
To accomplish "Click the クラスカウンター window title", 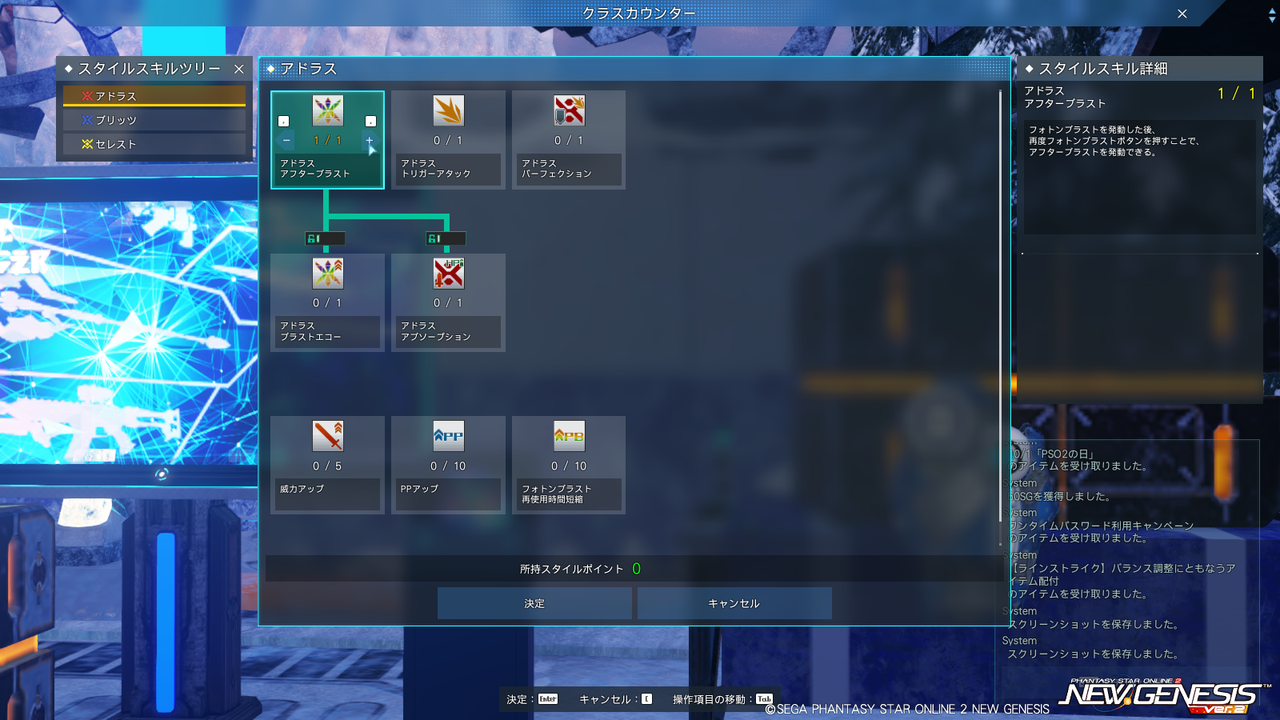I will [640, 13].
